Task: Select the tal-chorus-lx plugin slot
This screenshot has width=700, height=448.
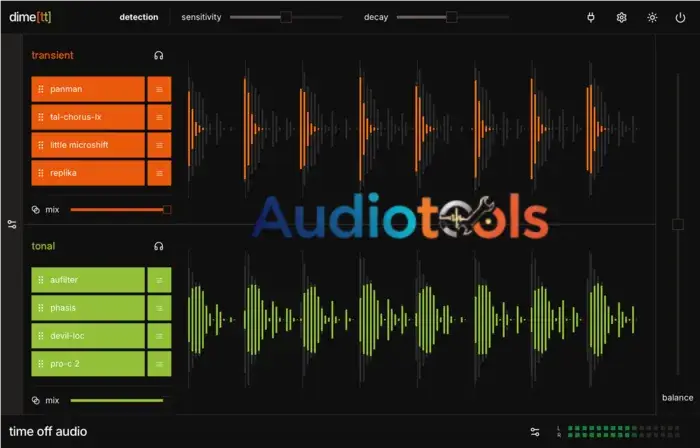Action: tap(88, 117)
